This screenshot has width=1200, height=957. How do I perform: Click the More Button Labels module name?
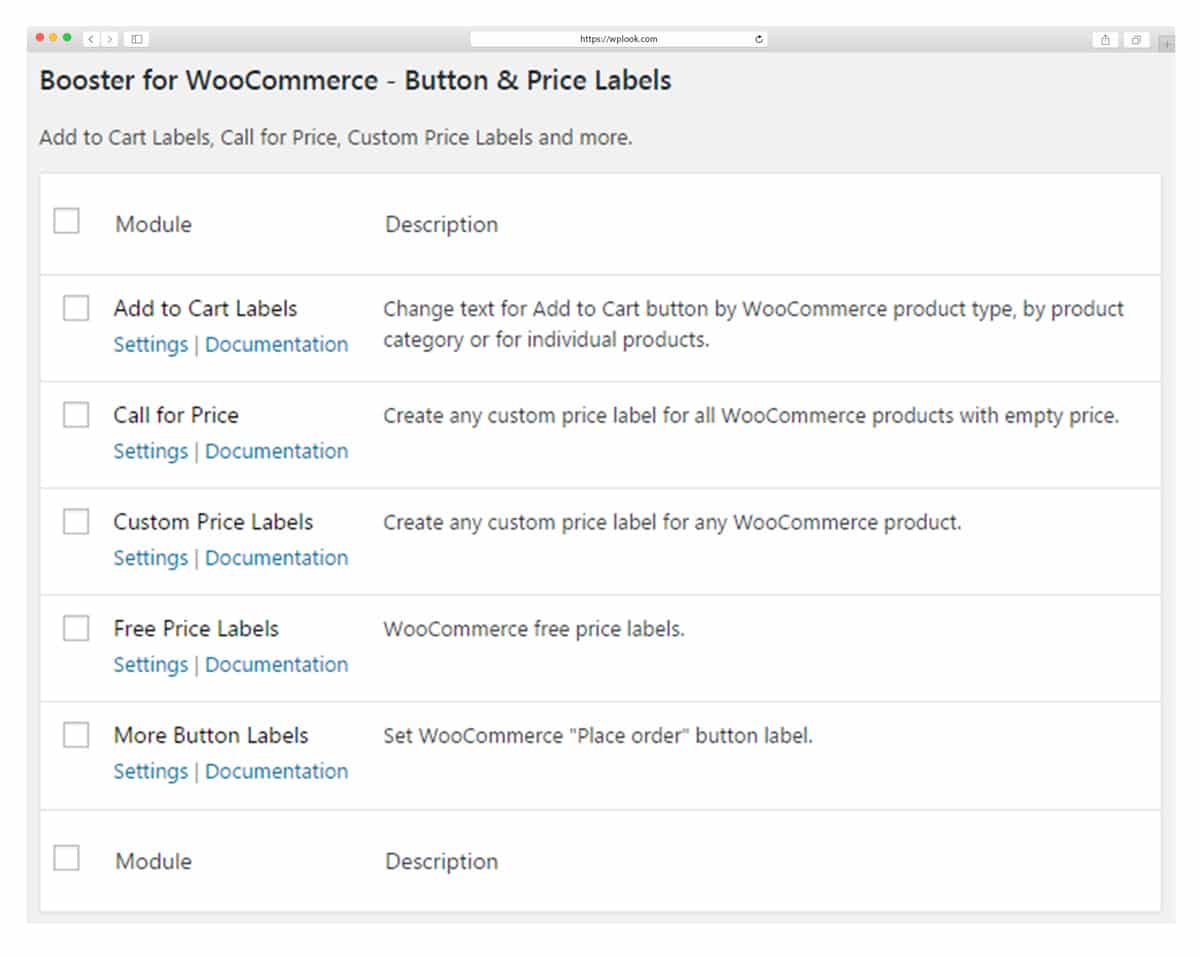click(211, 736)
